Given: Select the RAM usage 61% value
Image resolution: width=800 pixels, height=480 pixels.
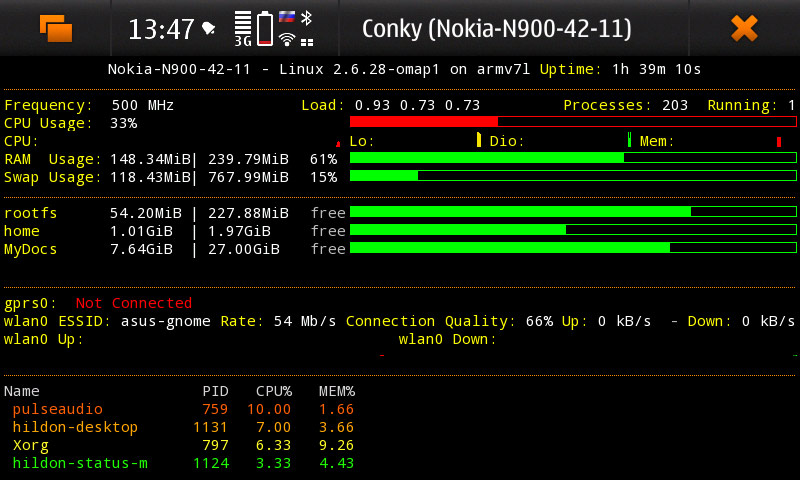Looking at the screenshot, I should tap(323, 159).
